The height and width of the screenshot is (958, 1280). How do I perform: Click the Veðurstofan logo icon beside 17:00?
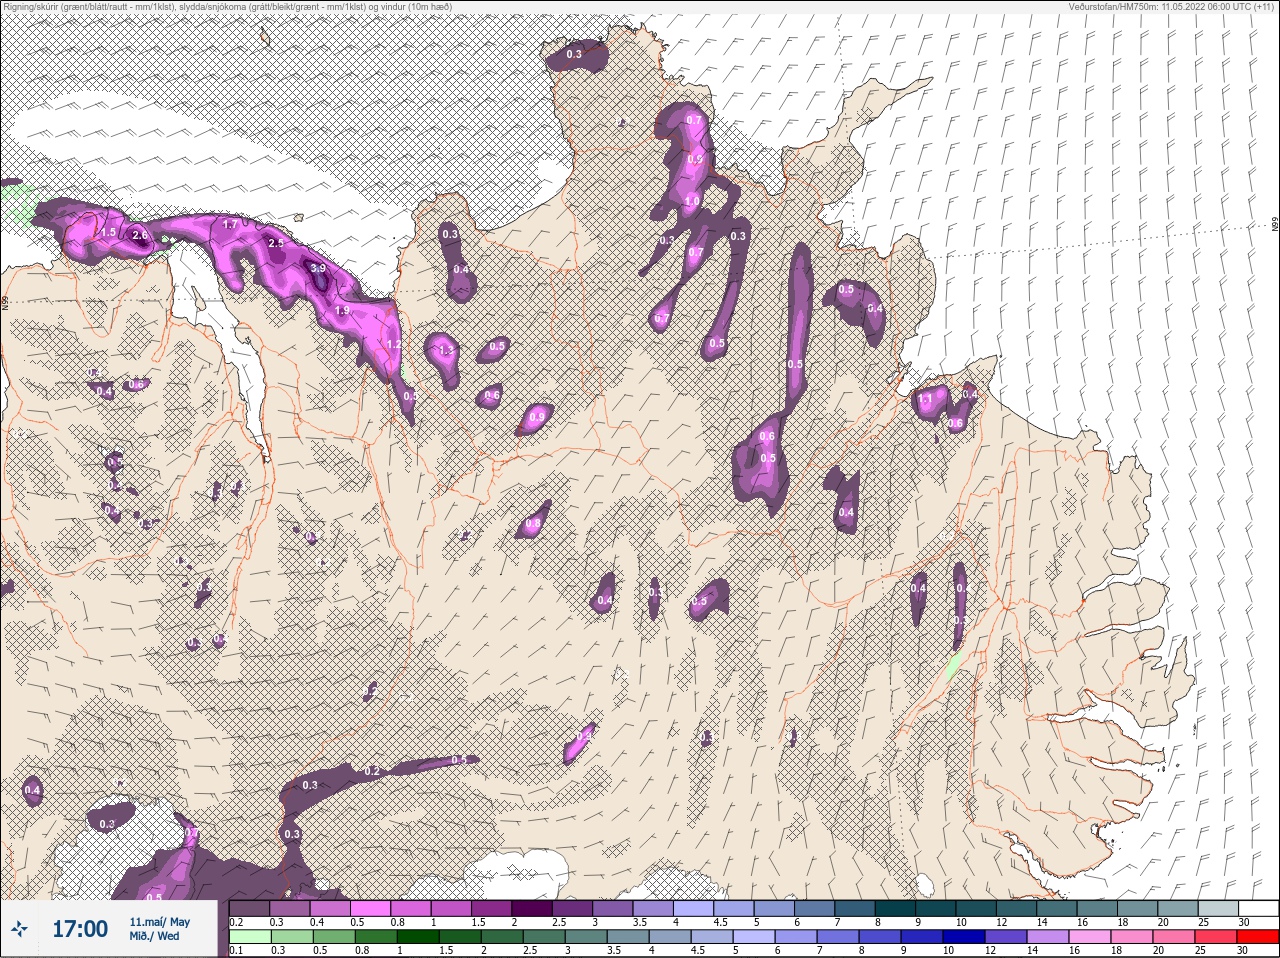(19, 930)
